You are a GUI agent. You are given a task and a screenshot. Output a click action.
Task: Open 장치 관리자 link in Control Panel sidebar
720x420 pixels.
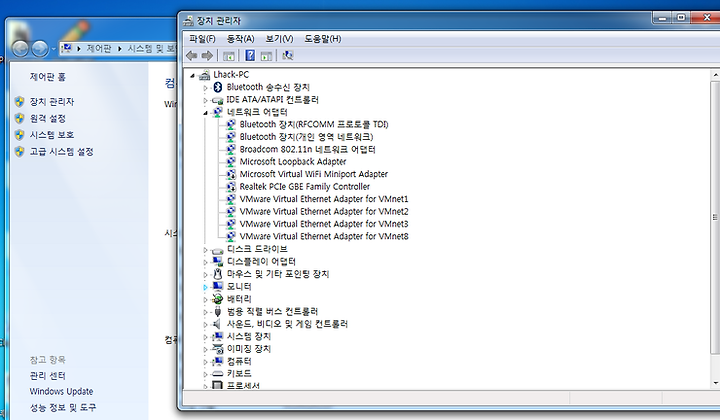click(52, 102)
